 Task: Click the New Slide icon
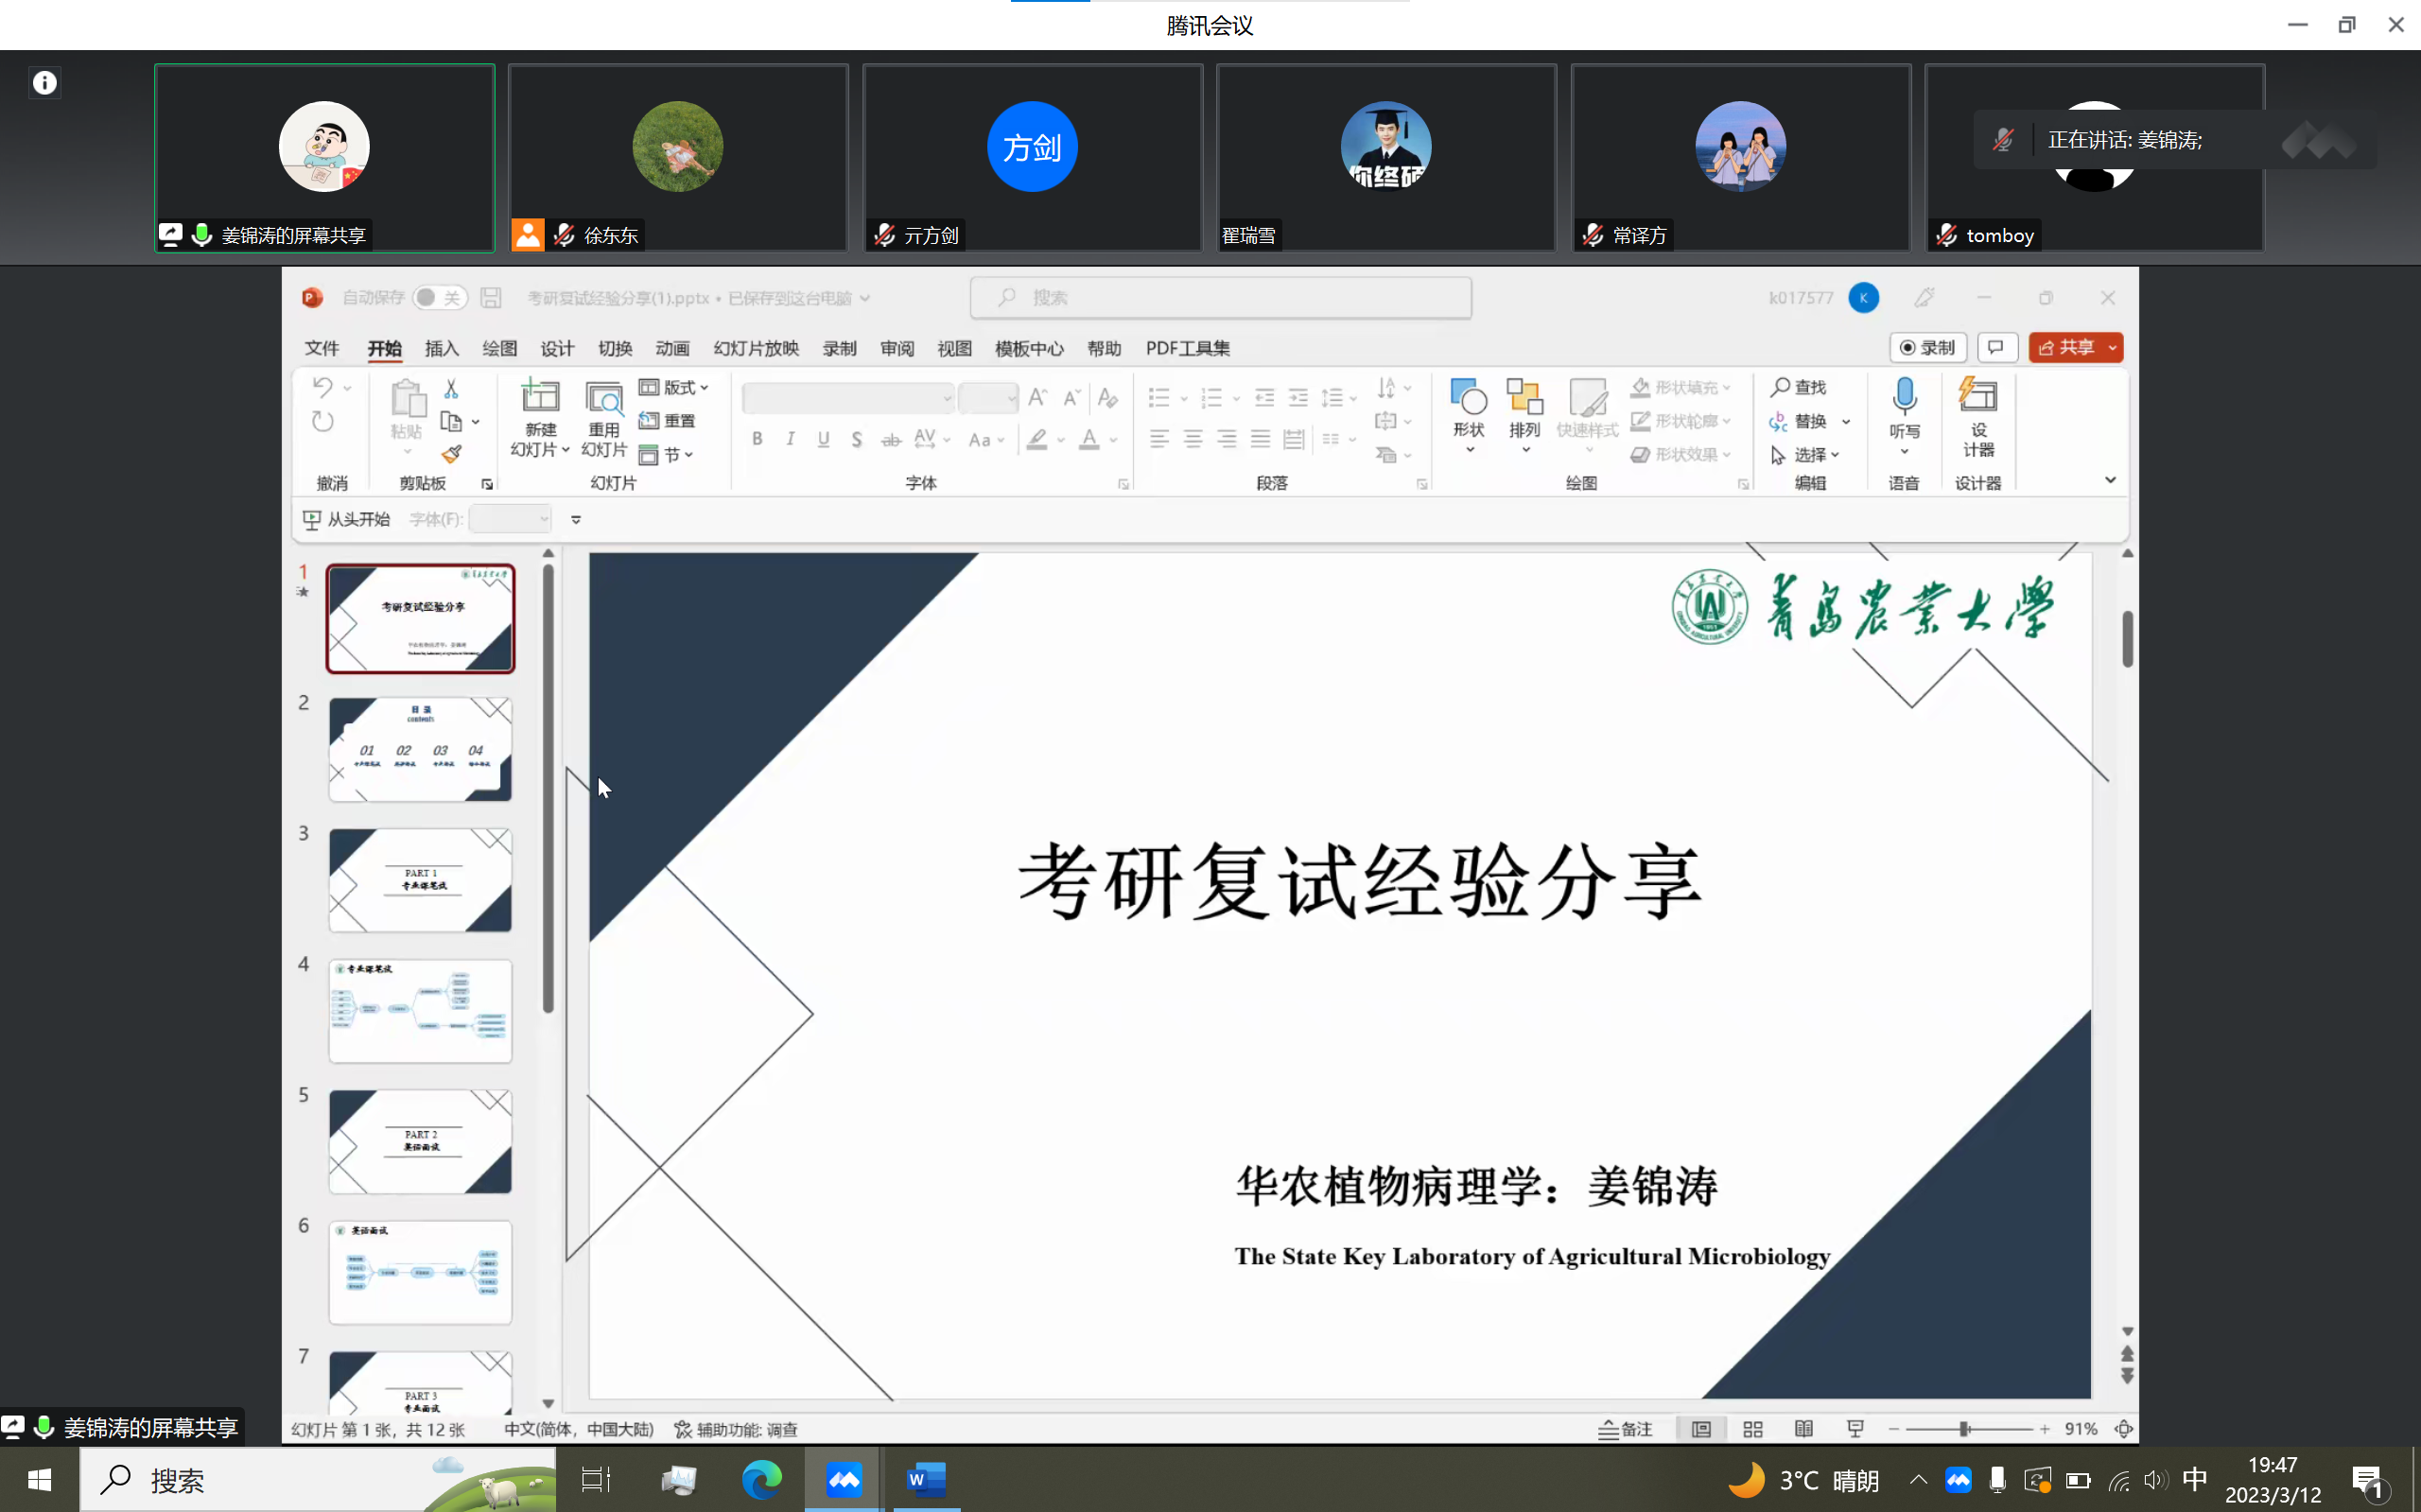pos(540,398)
